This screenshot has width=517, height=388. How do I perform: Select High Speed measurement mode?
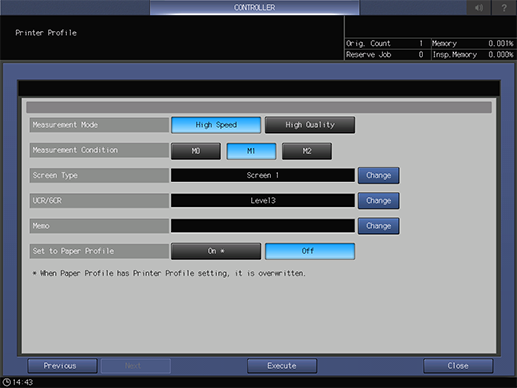(216, 125)
